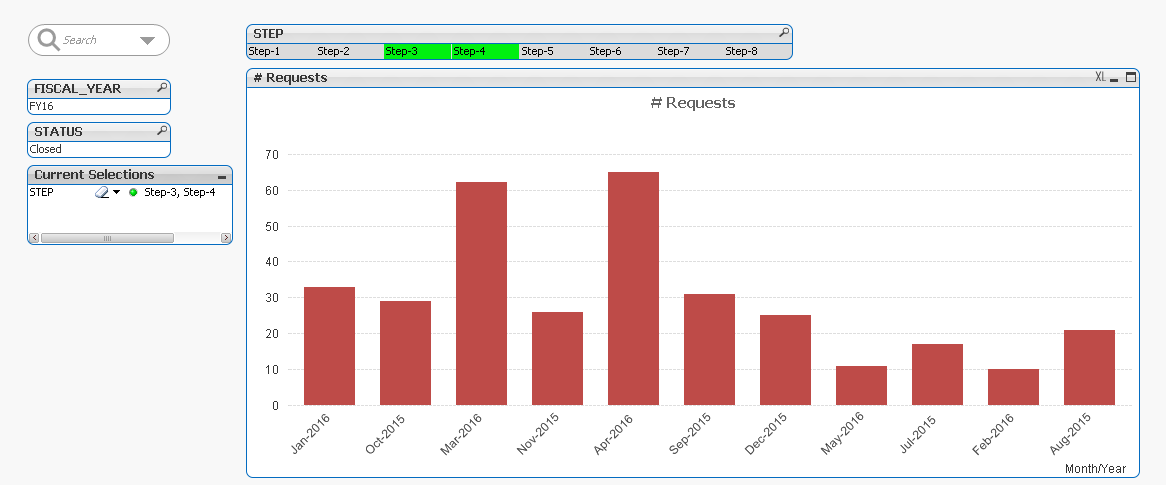Deselect Step-4 in STEP list

pyautogui.click(x=485, y=51)
